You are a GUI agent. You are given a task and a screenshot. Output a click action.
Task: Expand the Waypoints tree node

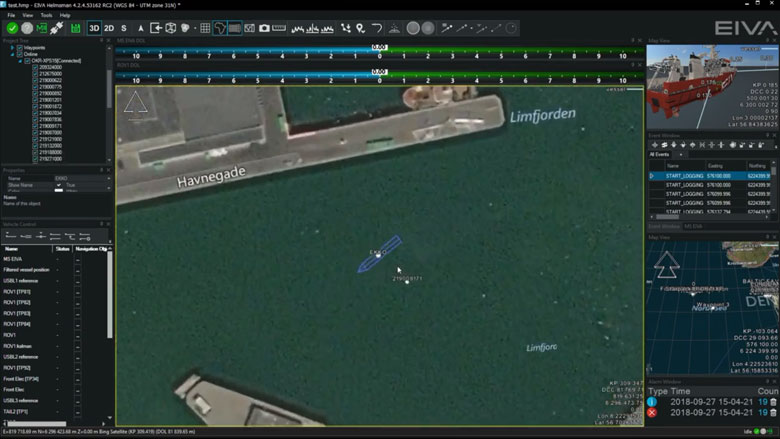pos(11,48)
